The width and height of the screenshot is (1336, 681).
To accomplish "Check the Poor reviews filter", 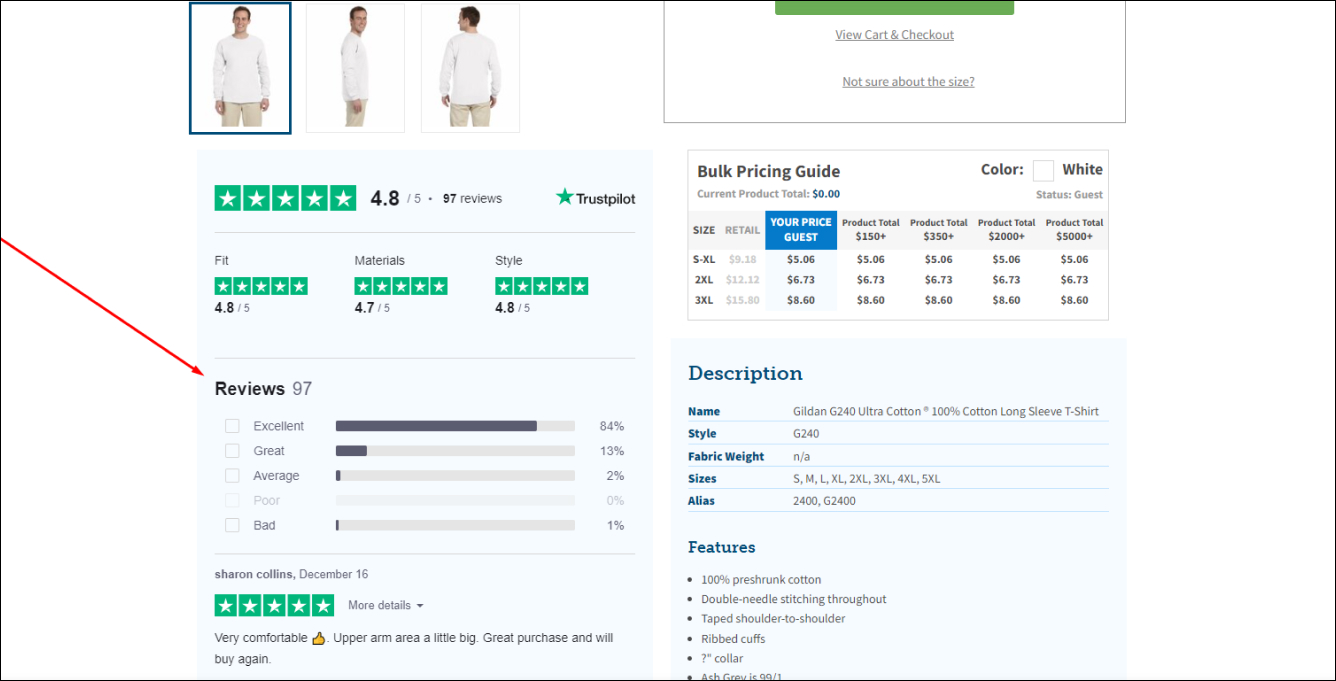I will (x=232, y=500).
